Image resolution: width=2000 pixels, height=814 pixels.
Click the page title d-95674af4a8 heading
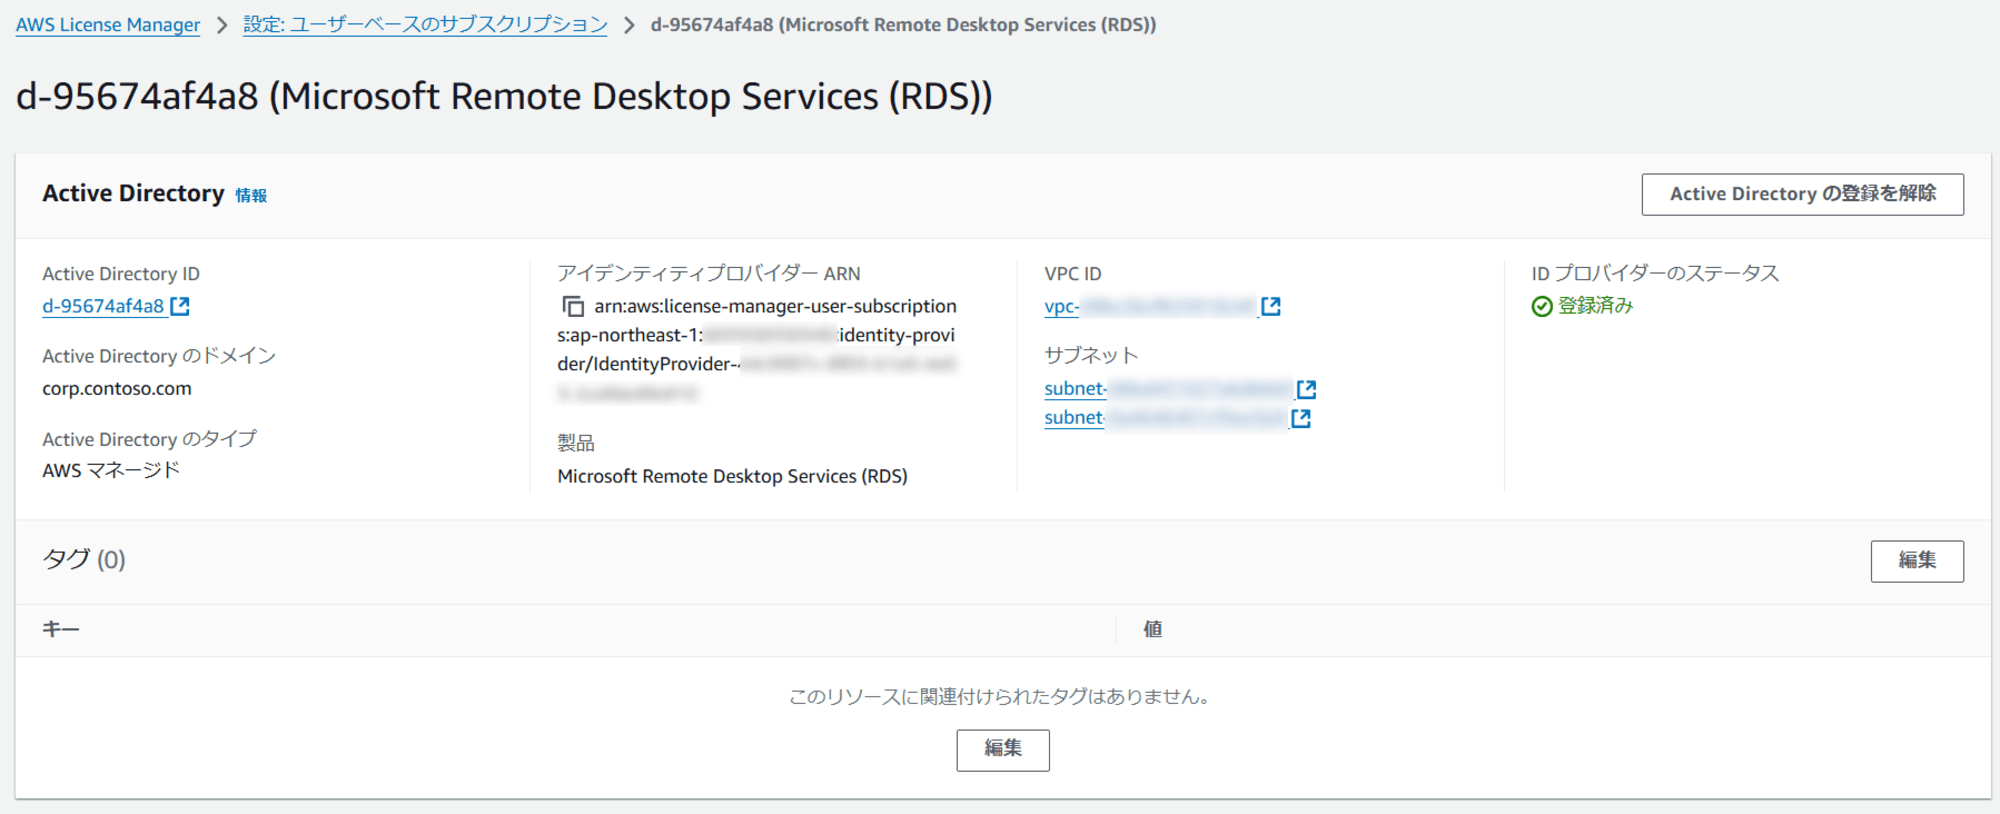[504, 97]
